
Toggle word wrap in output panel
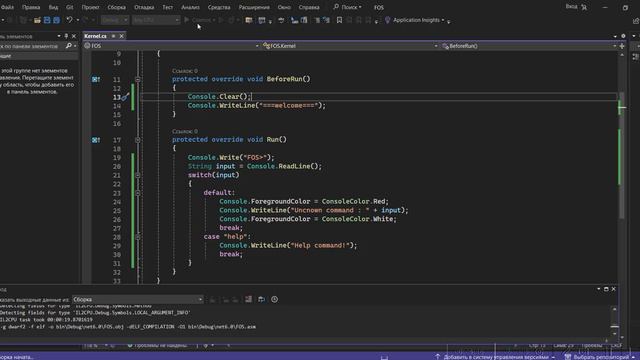pos(261,300)
